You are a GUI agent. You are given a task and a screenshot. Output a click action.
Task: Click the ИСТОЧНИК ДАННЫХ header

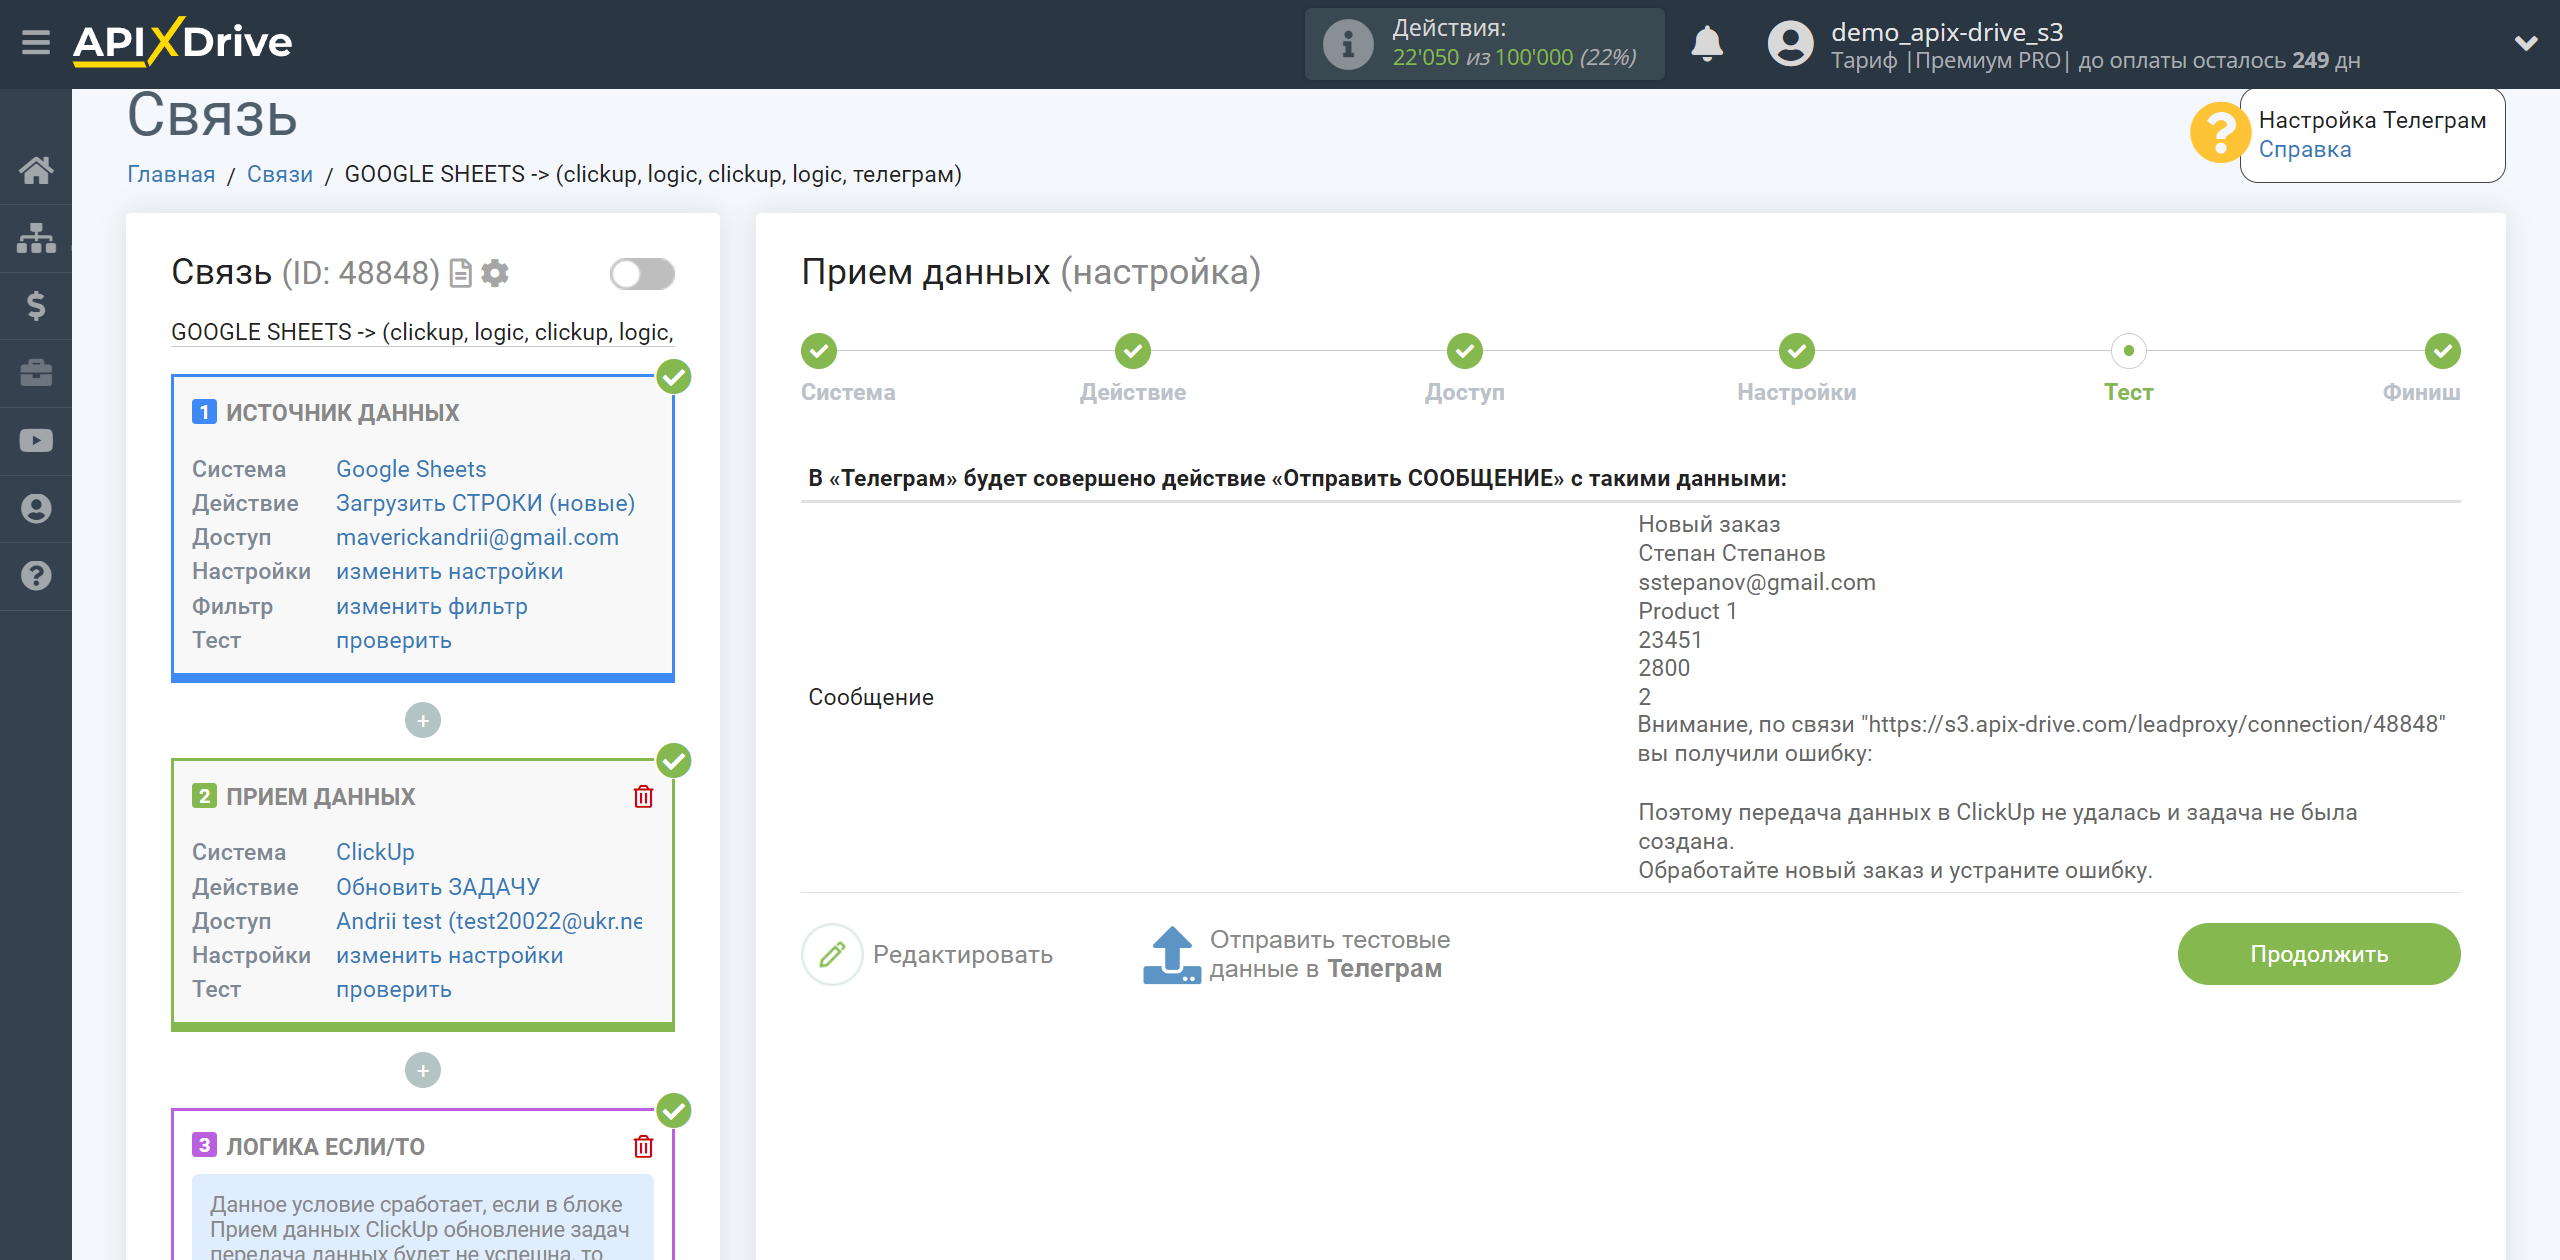pyautogui.click(x=342, y=413)
